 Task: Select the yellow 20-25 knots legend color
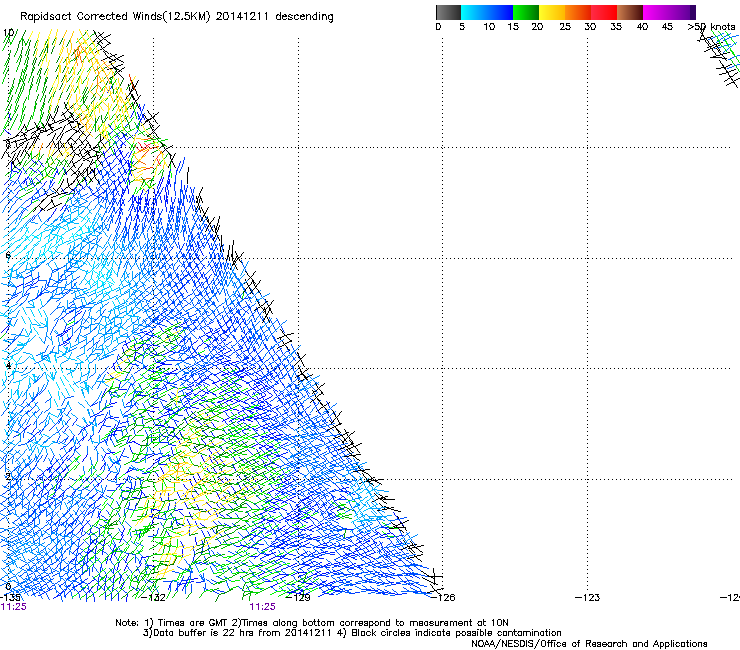point(552,12)
